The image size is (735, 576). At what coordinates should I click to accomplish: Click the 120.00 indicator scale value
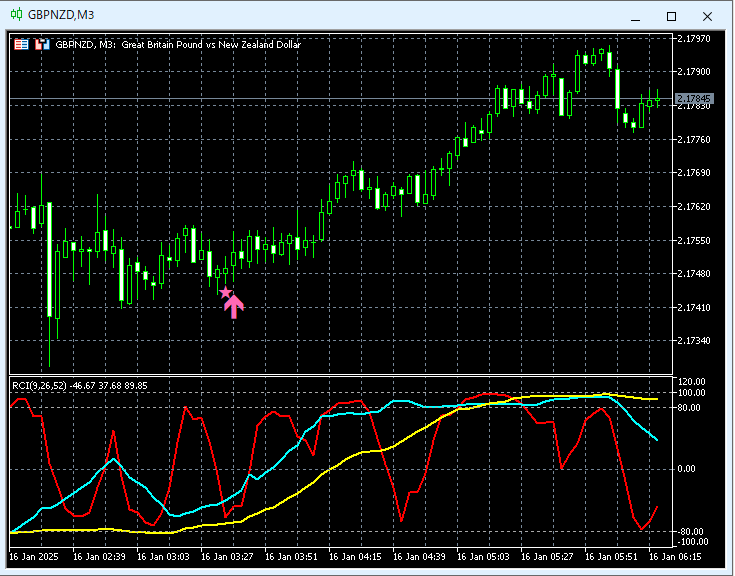coord(692,382)
